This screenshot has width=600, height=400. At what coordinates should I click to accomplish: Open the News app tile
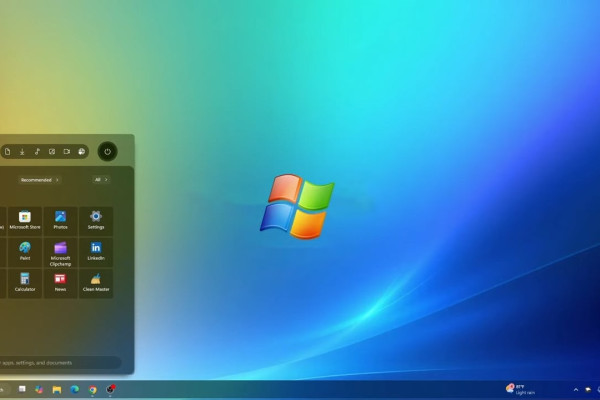coord(60,283)
